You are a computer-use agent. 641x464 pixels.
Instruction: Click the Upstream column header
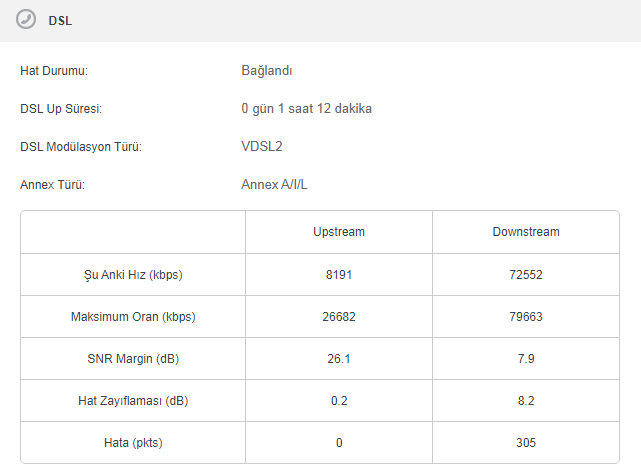[x=339, y=232]
